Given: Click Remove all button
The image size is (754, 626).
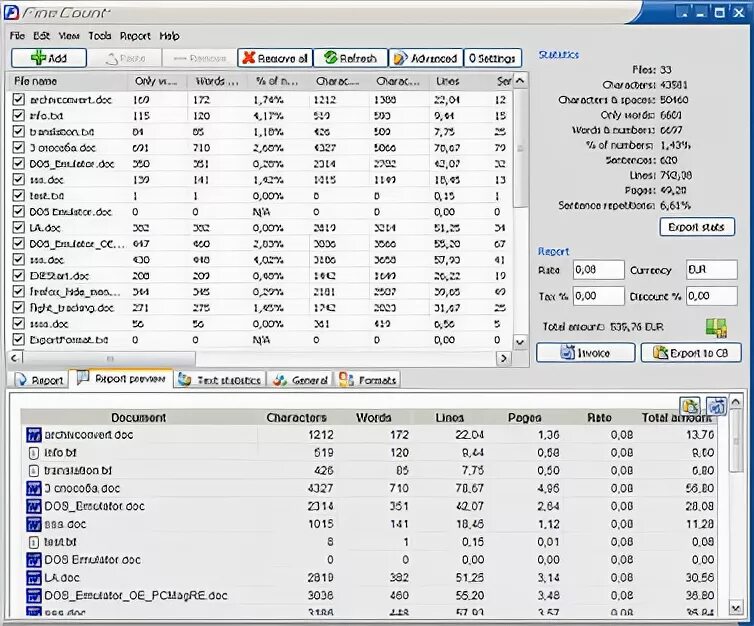Looking at the screenshot, I should (275, 58).
